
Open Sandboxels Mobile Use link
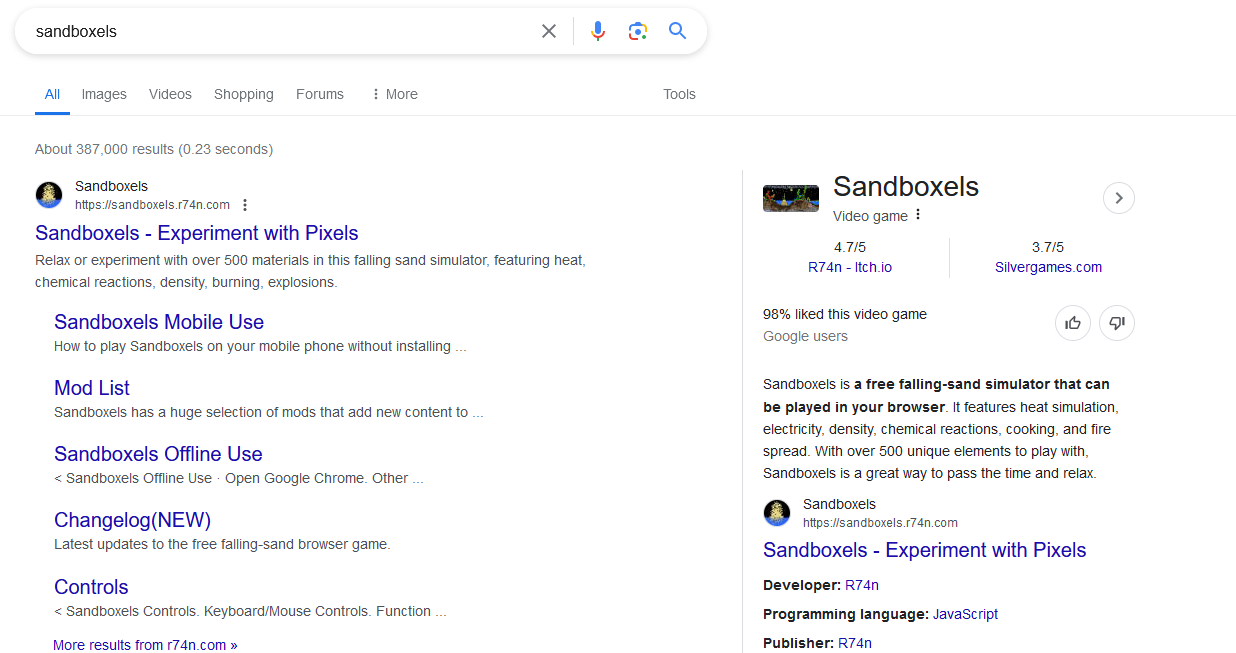(159, 322)
